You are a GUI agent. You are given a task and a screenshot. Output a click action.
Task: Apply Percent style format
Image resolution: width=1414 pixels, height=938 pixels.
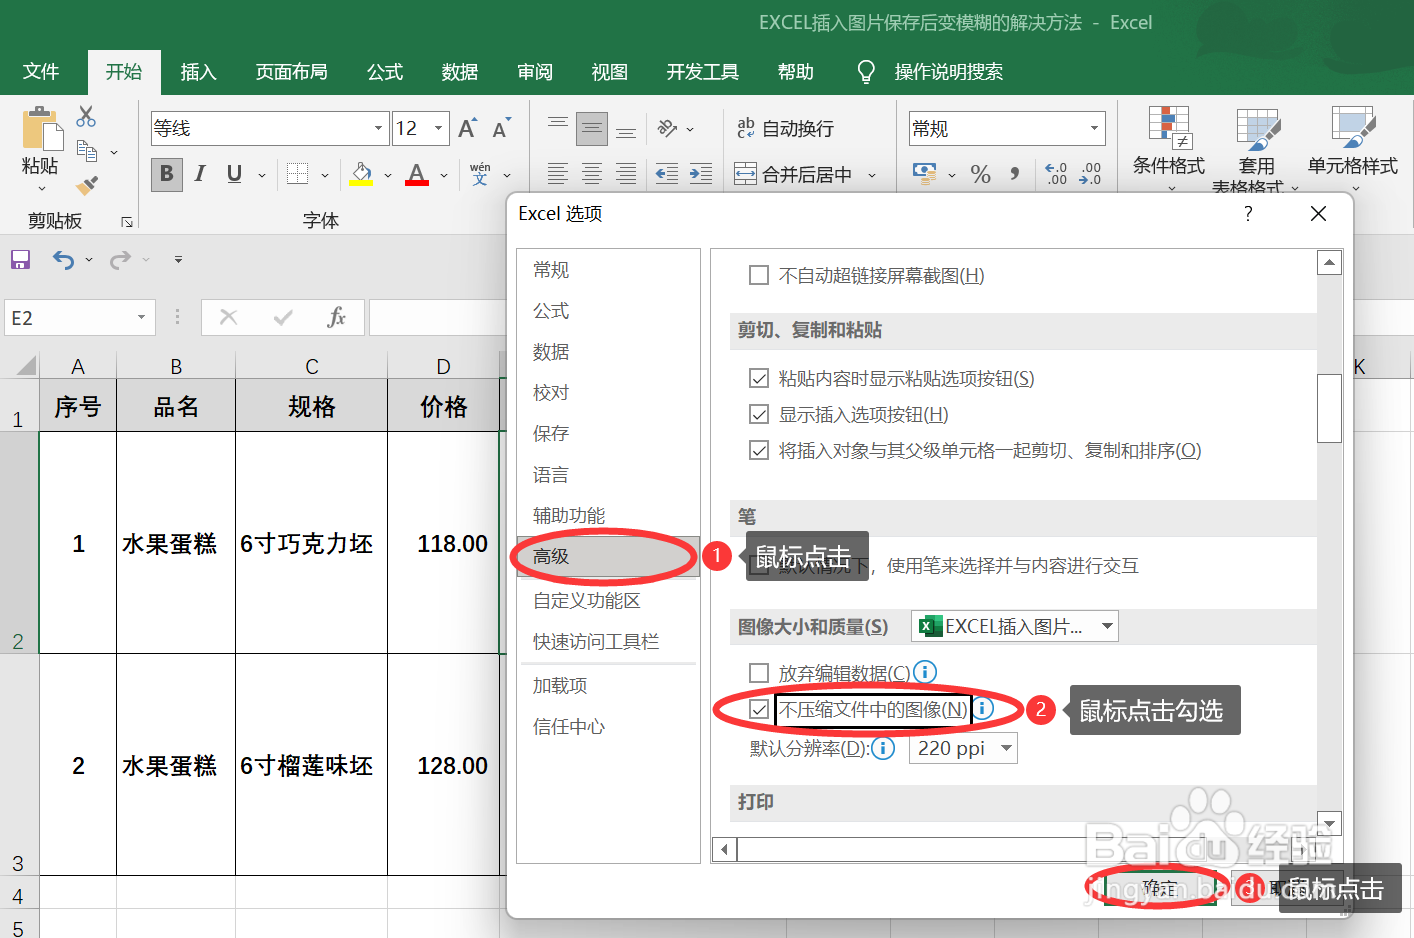pos(981,175)
